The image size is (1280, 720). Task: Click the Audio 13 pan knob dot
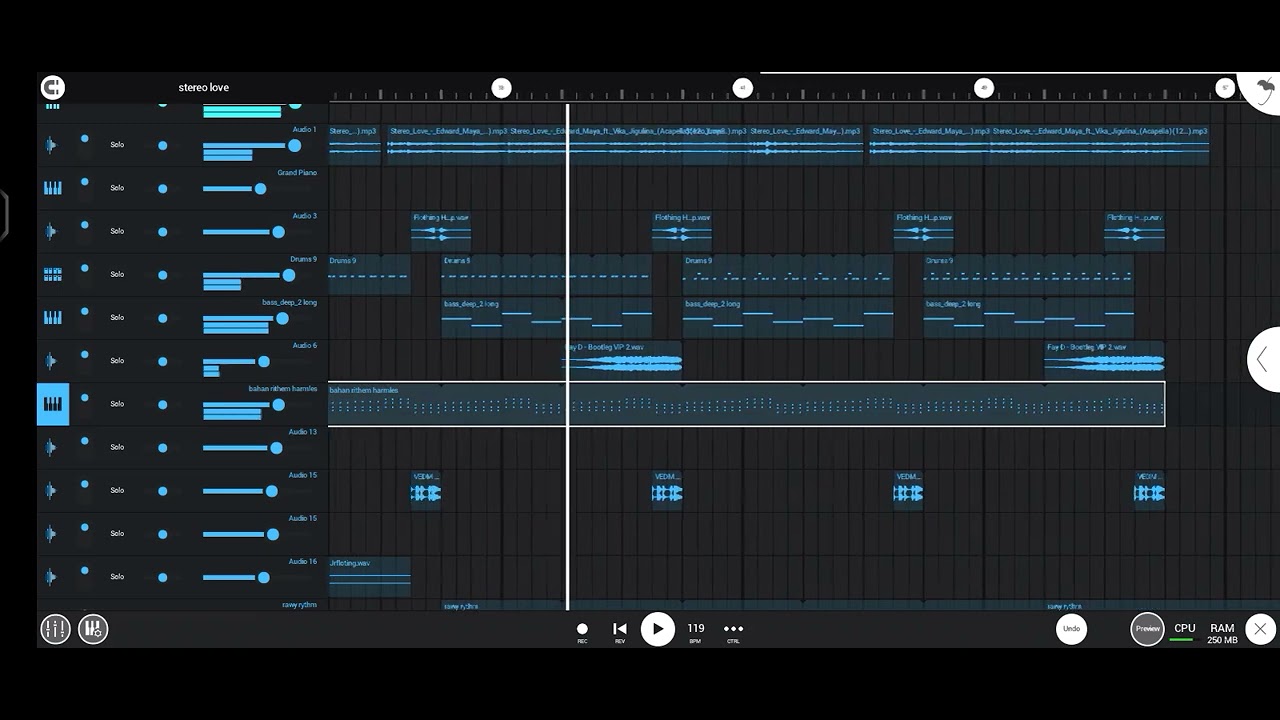(x=162, y=448)
